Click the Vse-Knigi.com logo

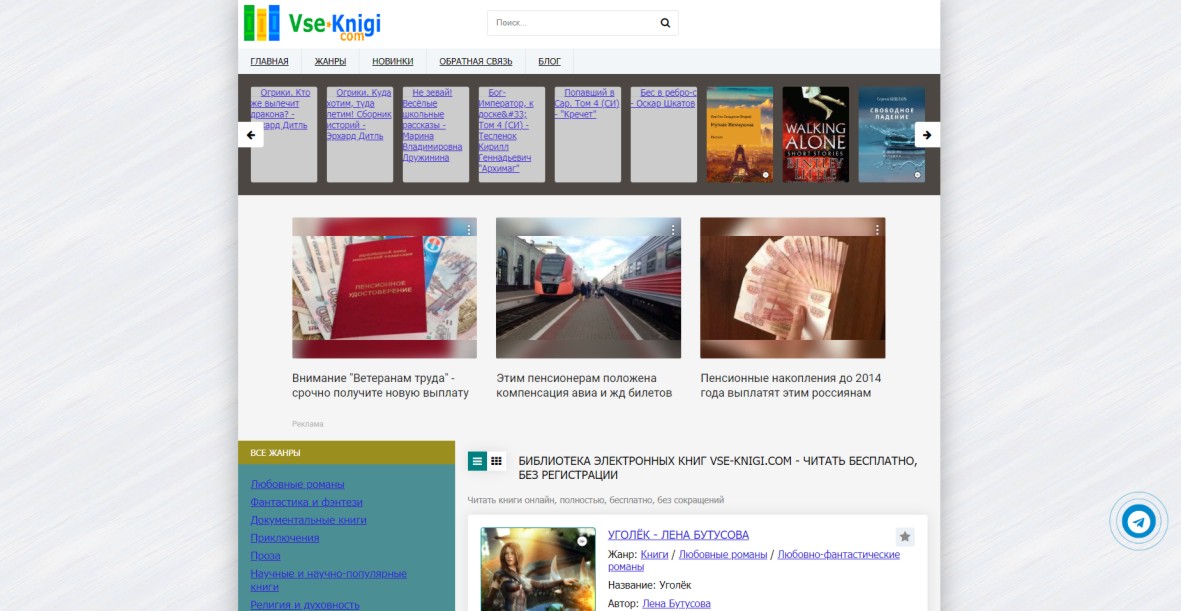(x=312, y=23)
